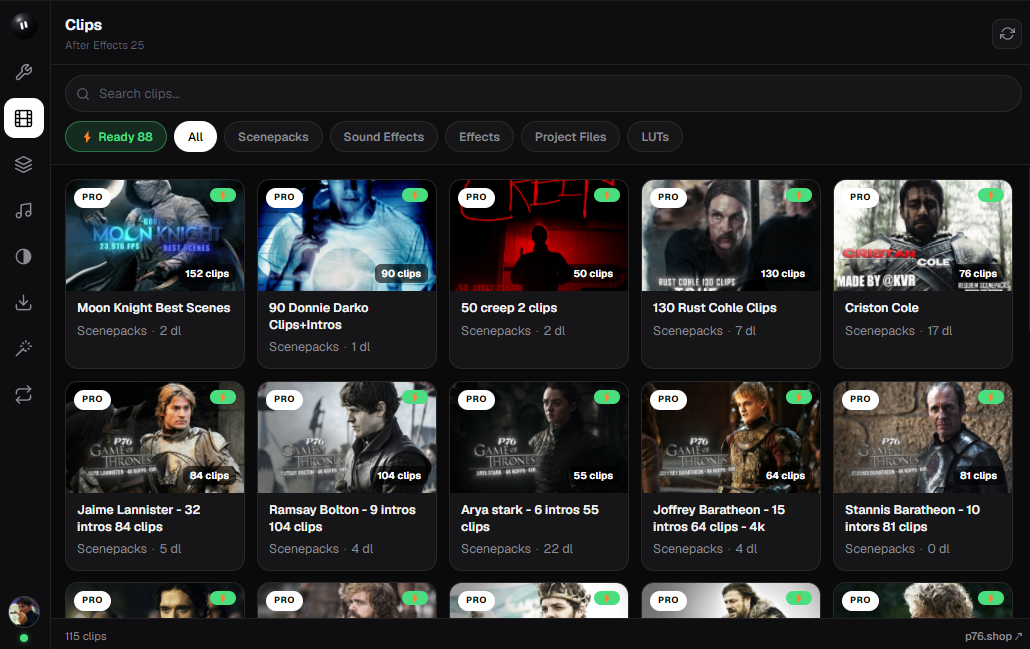The image size is (1030, 649).
Task: Filter by Effects category
Action: coord(480,137)
